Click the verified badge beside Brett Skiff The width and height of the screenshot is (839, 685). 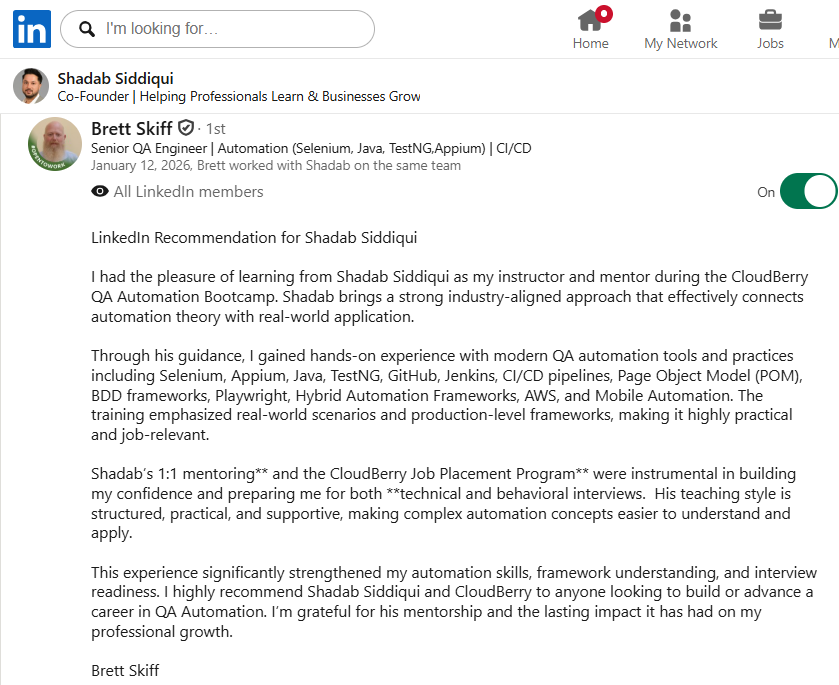click(186, 129)
